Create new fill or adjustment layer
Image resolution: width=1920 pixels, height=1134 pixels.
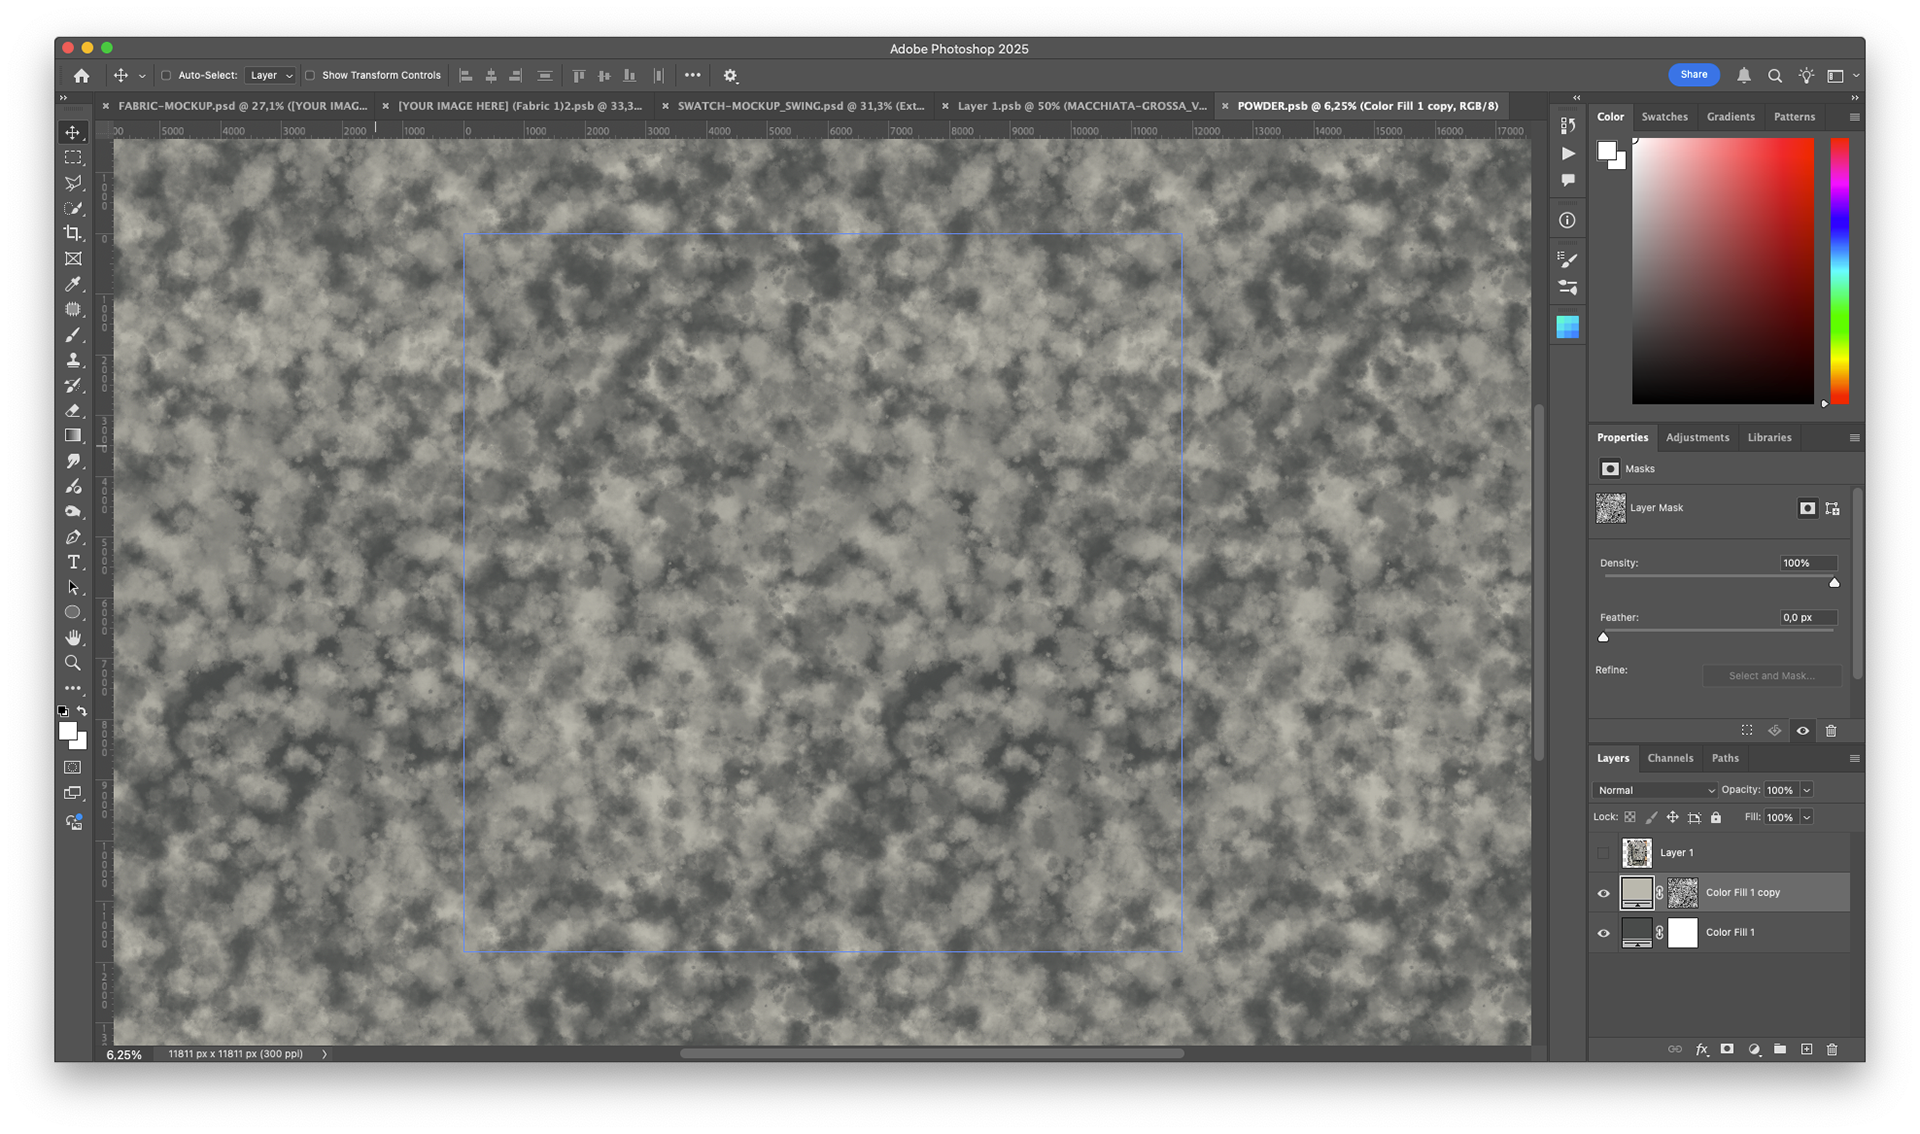click(1754, 1049)
